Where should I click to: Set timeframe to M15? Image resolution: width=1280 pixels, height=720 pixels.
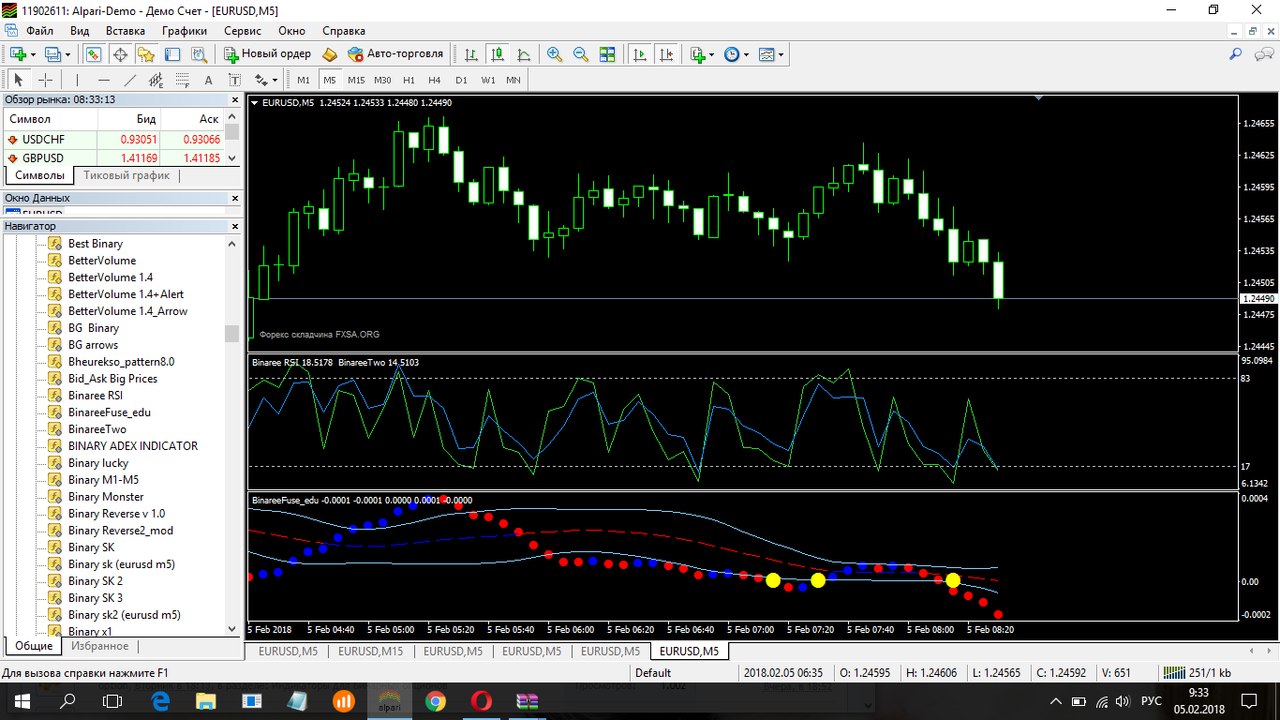356,80
